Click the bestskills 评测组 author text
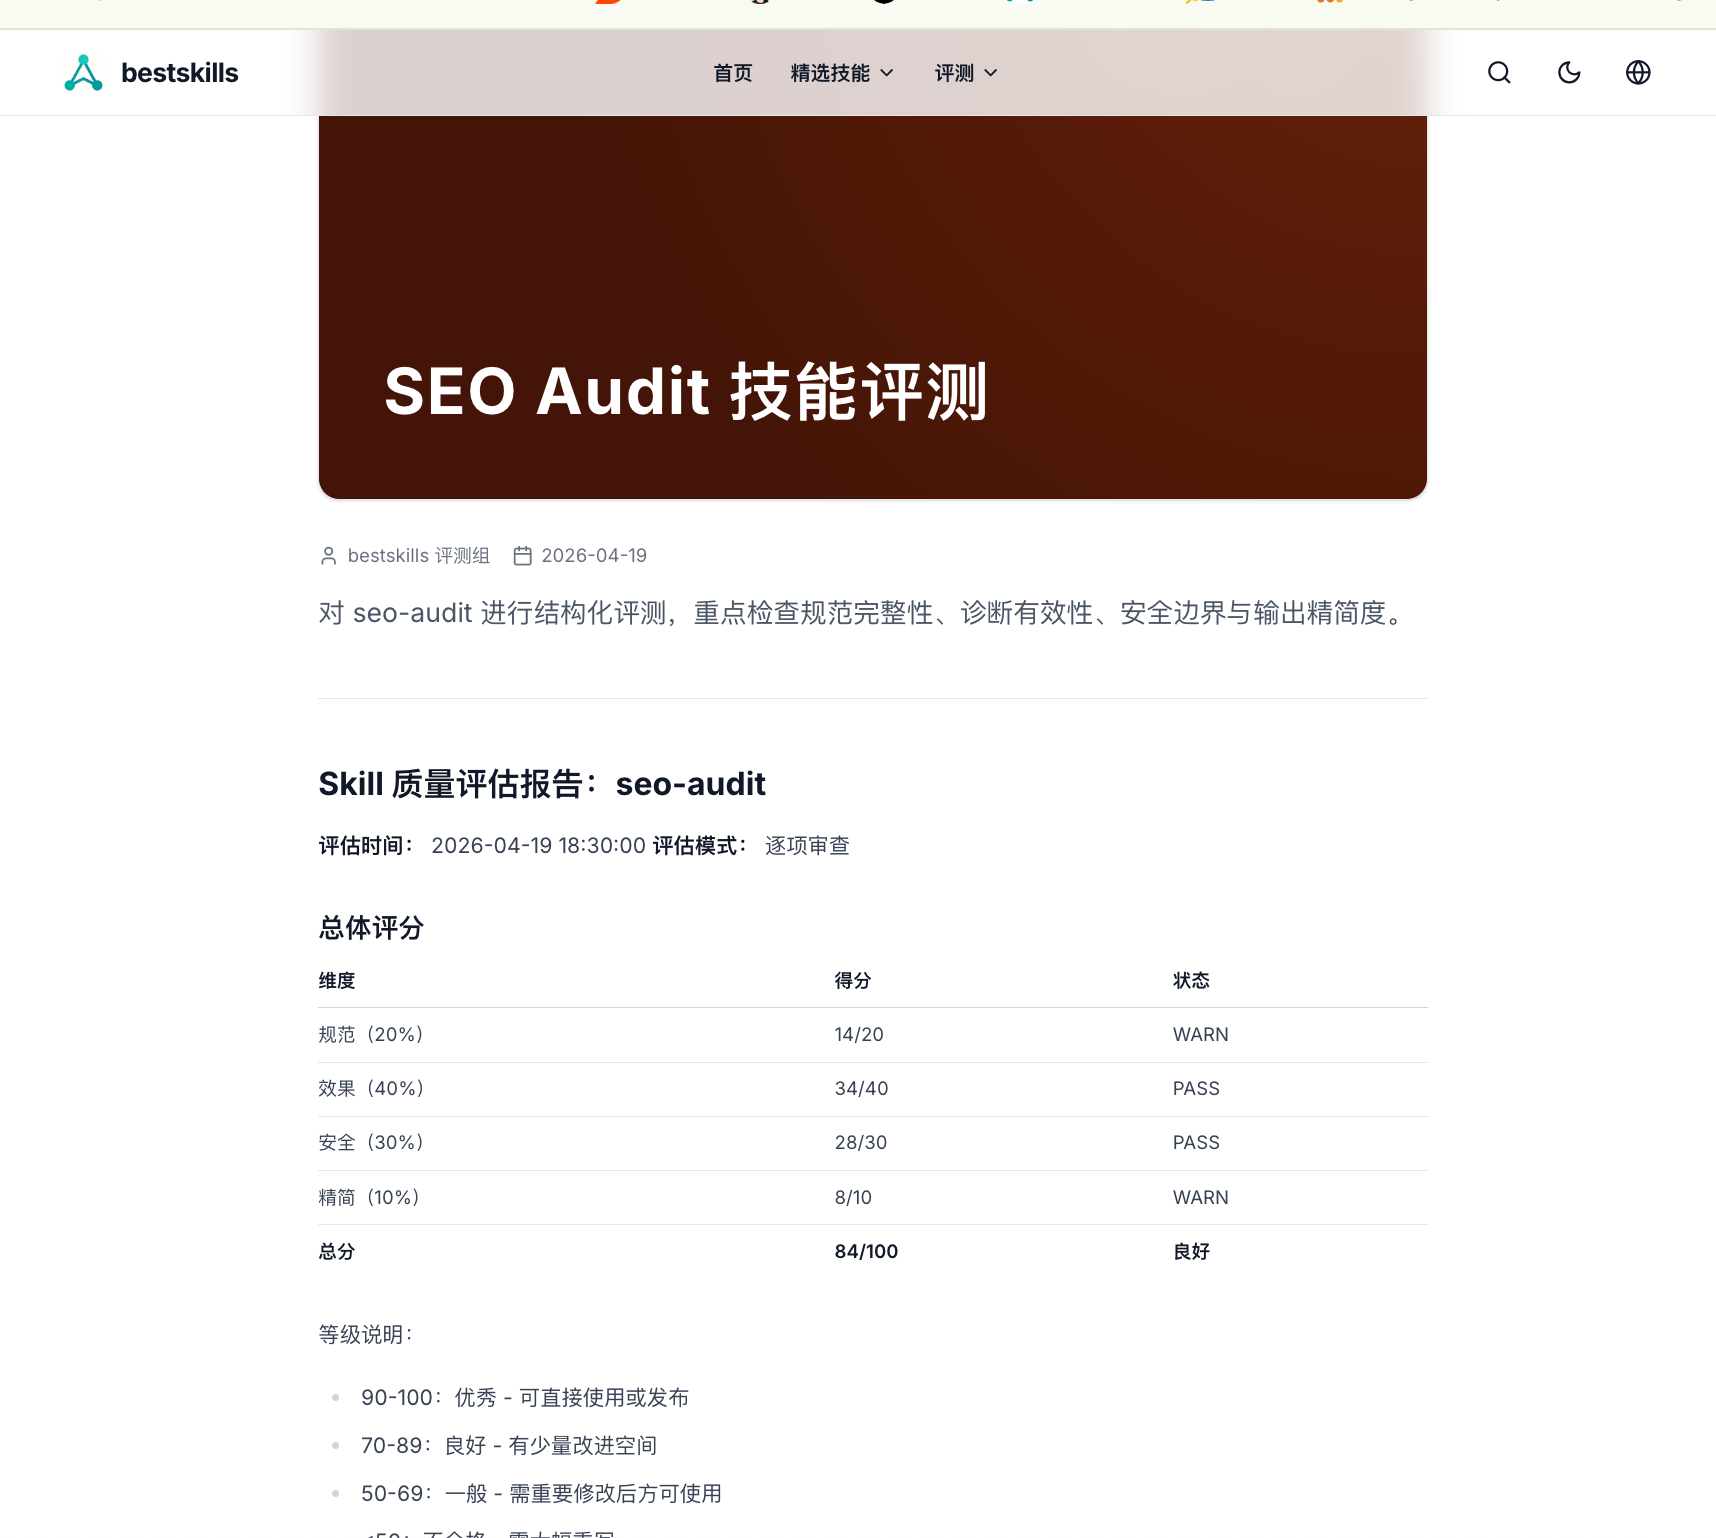This screenshot has width=1716, height=1538. (419, 556)
